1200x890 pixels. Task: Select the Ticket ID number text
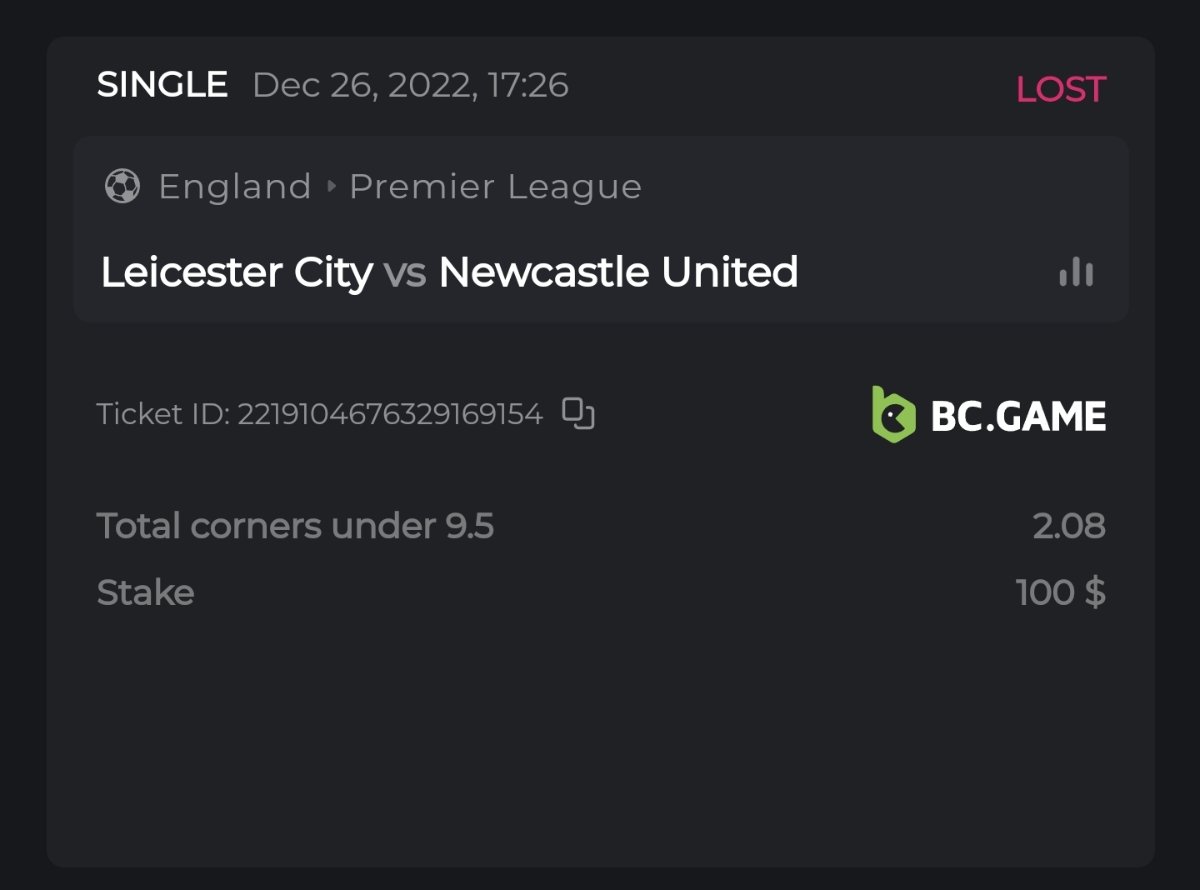click(x=389, y=414)
